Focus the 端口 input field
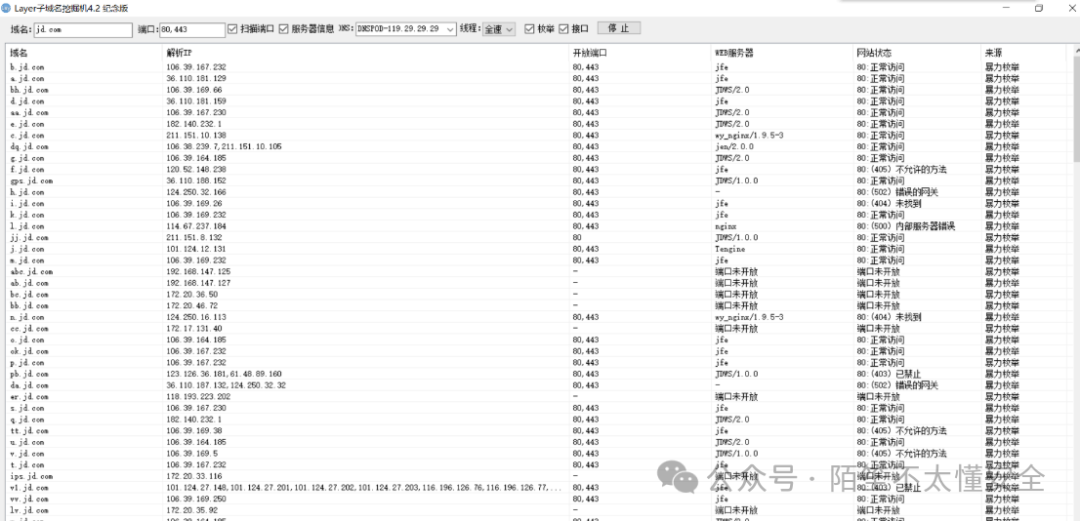 192,30
